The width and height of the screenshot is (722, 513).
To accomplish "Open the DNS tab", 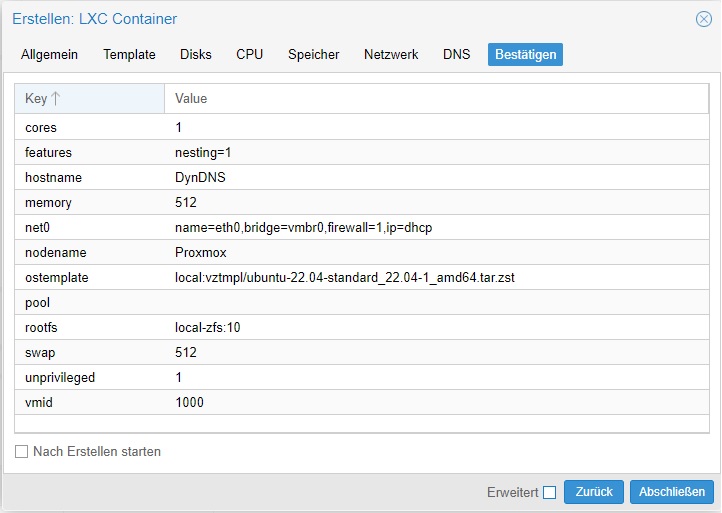I will point(456,54).
